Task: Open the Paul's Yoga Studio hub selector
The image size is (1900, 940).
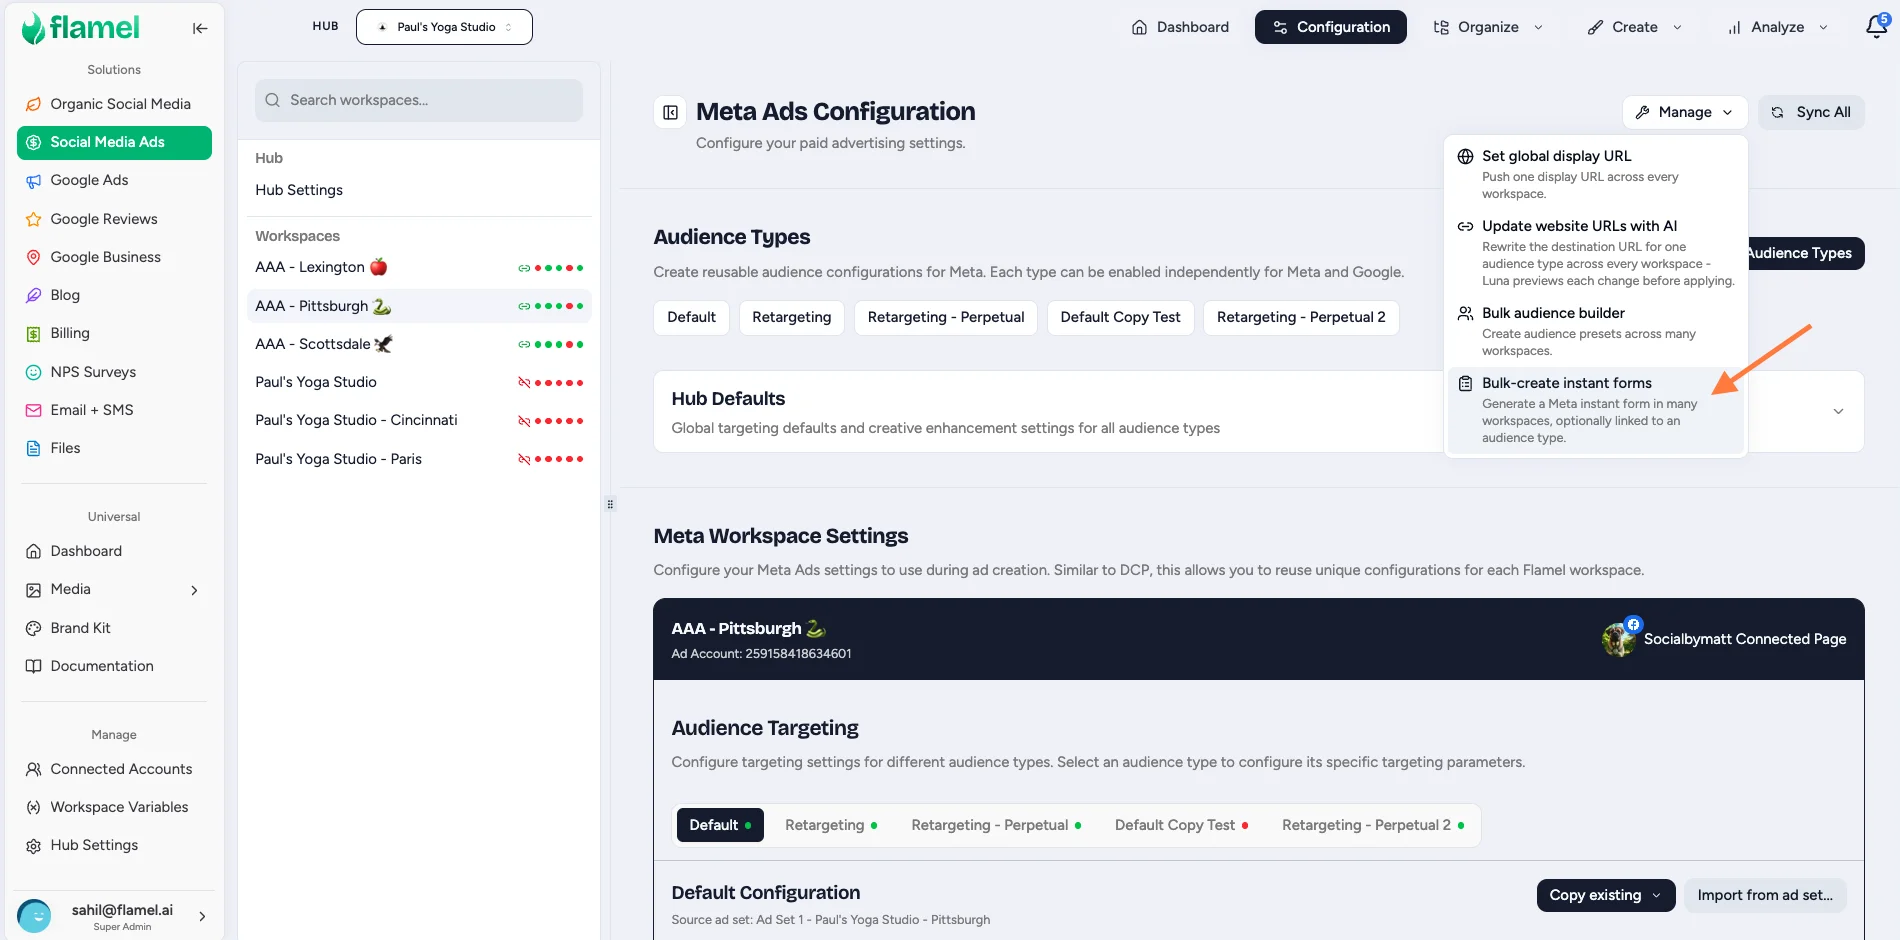Action: (444, 27)
